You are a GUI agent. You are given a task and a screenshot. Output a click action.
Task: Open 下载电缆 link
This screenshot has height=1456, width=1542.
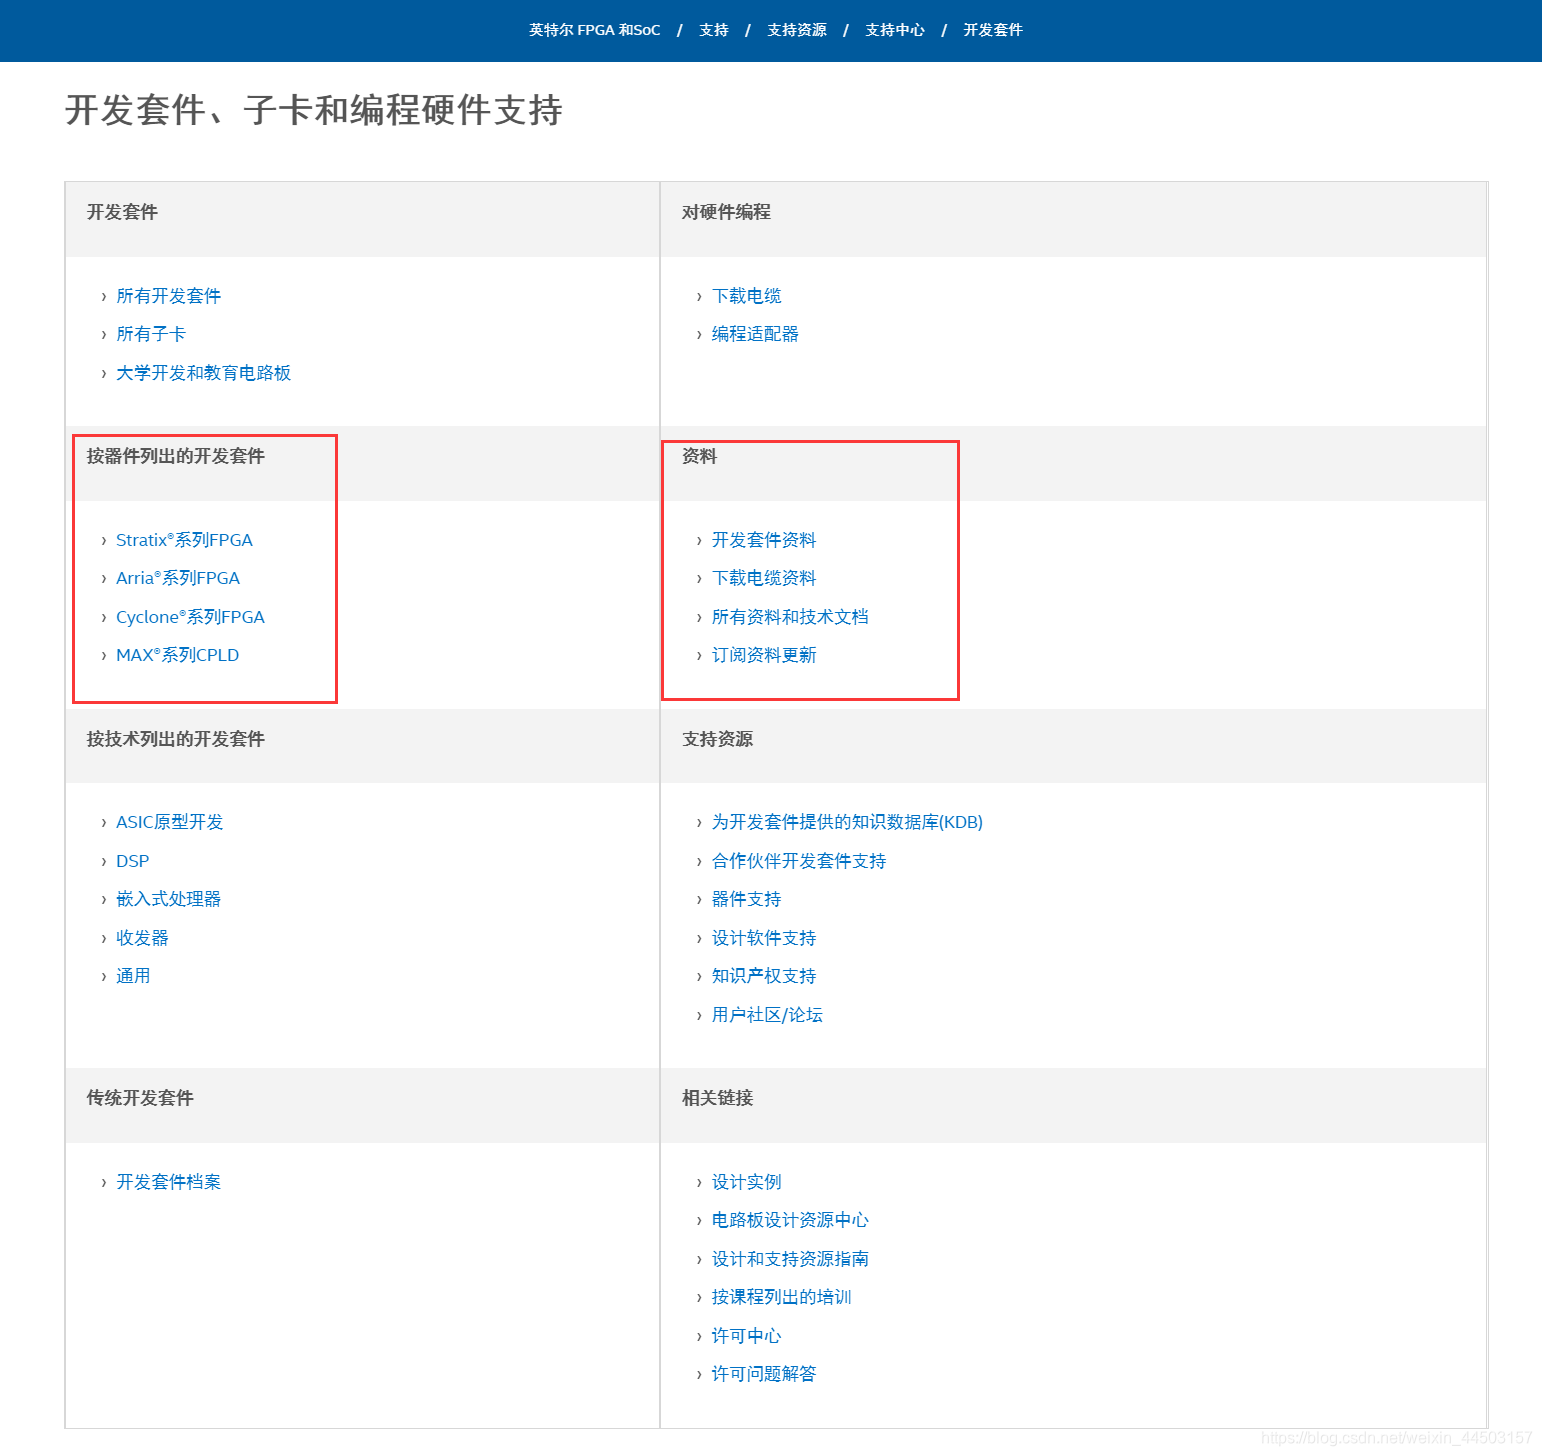[x=747, y=295]
